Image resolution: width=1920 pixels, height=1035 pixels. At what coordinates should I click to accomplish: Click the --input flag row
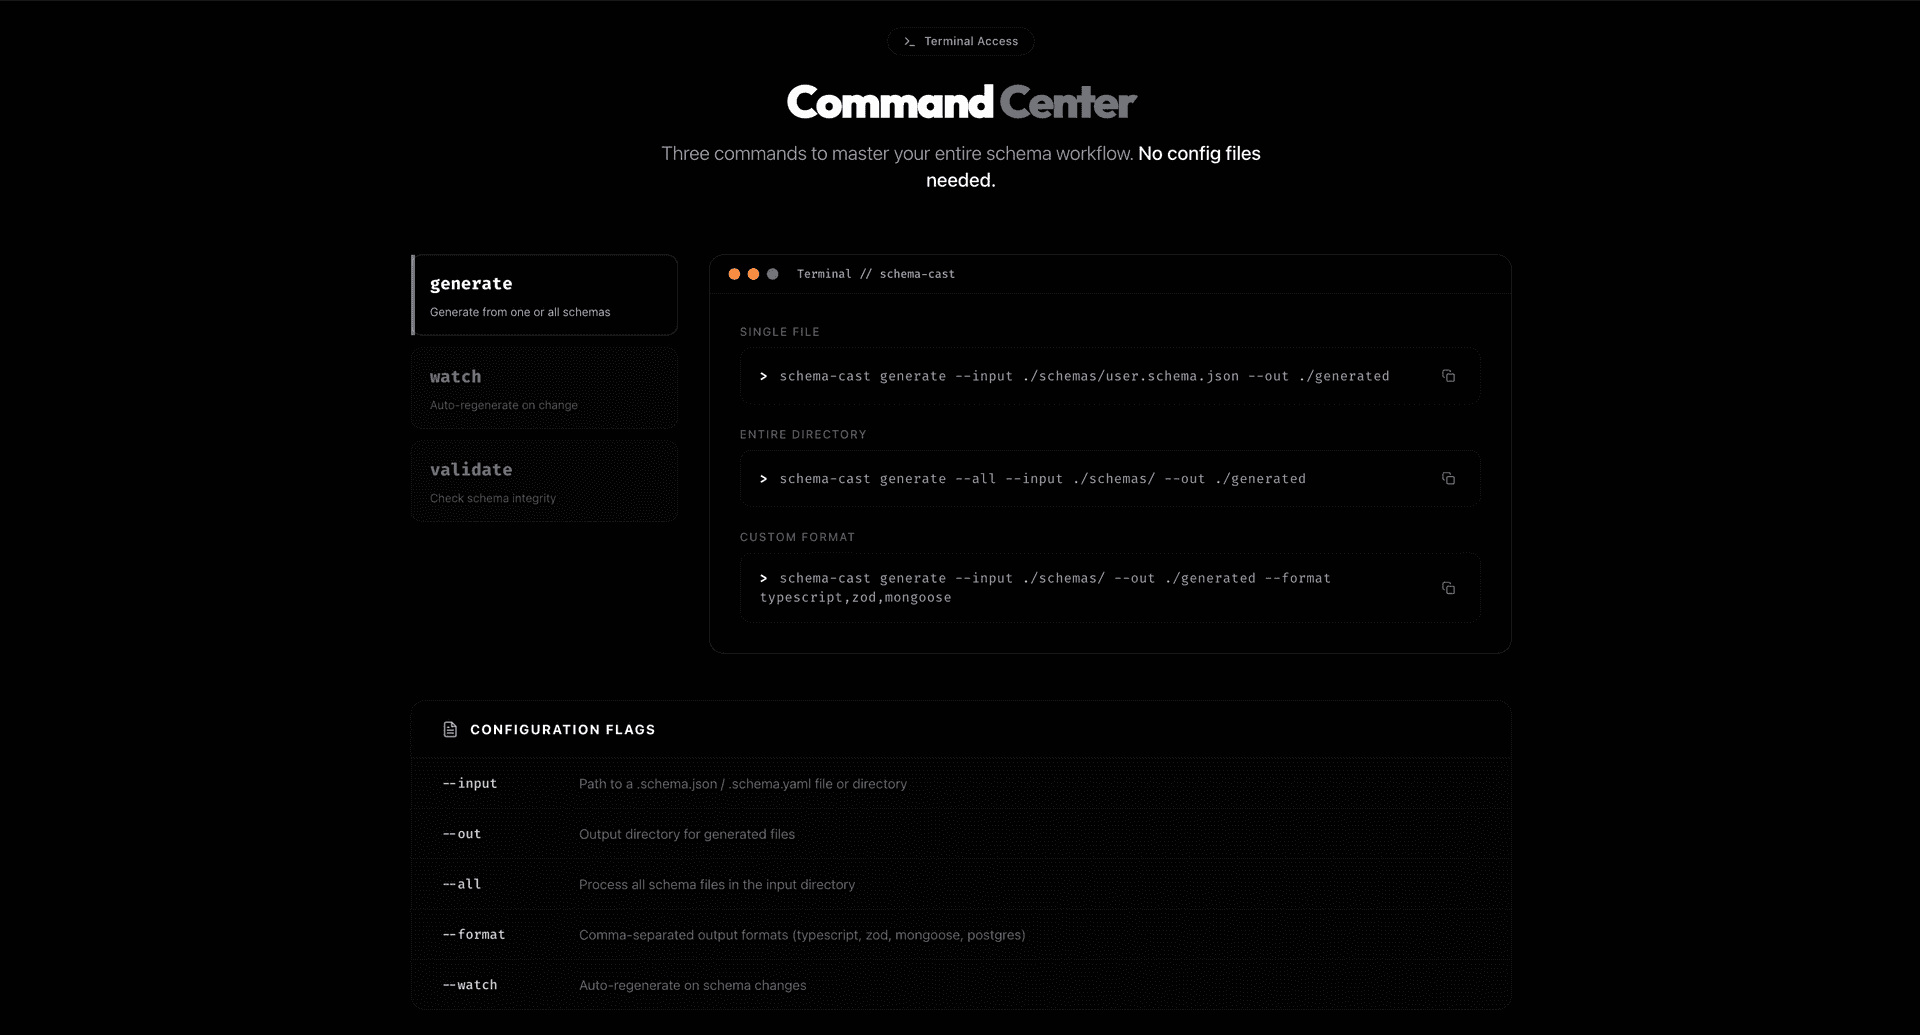[960, 784]
